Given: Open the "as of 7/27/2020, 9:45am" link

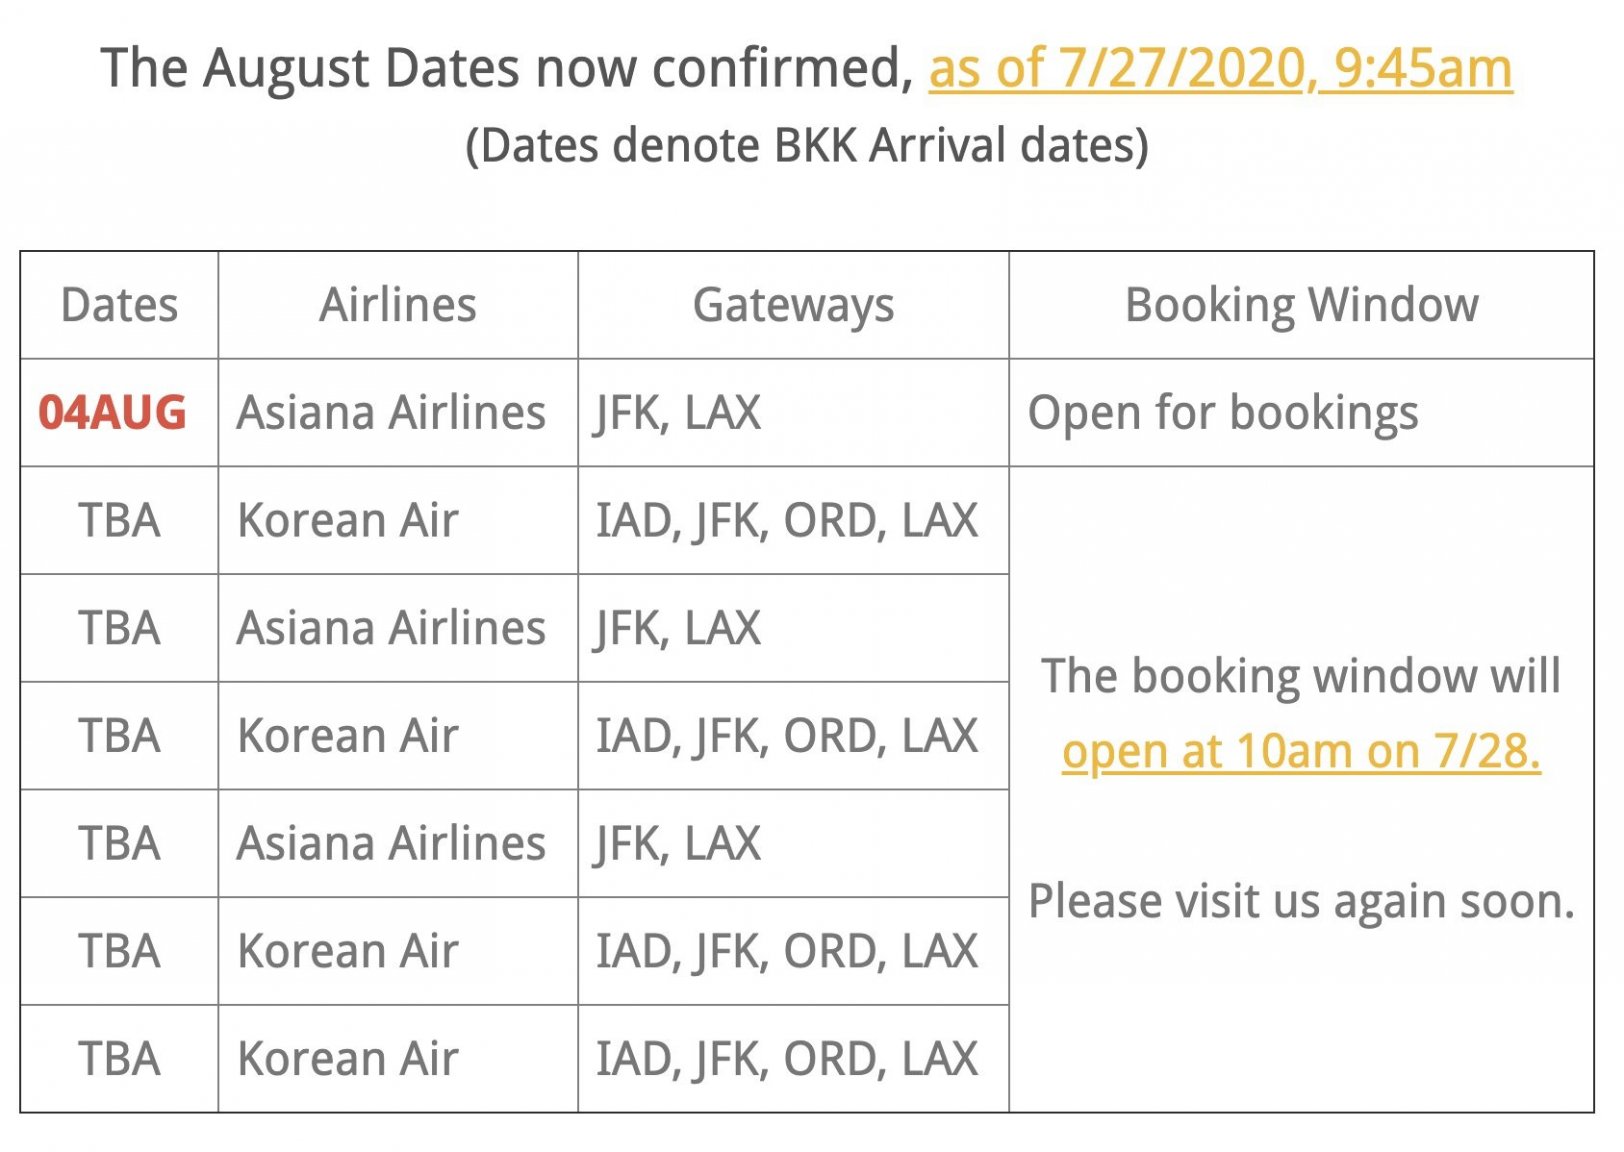Looking at the screenshot, I should [x=1219, y=69].
